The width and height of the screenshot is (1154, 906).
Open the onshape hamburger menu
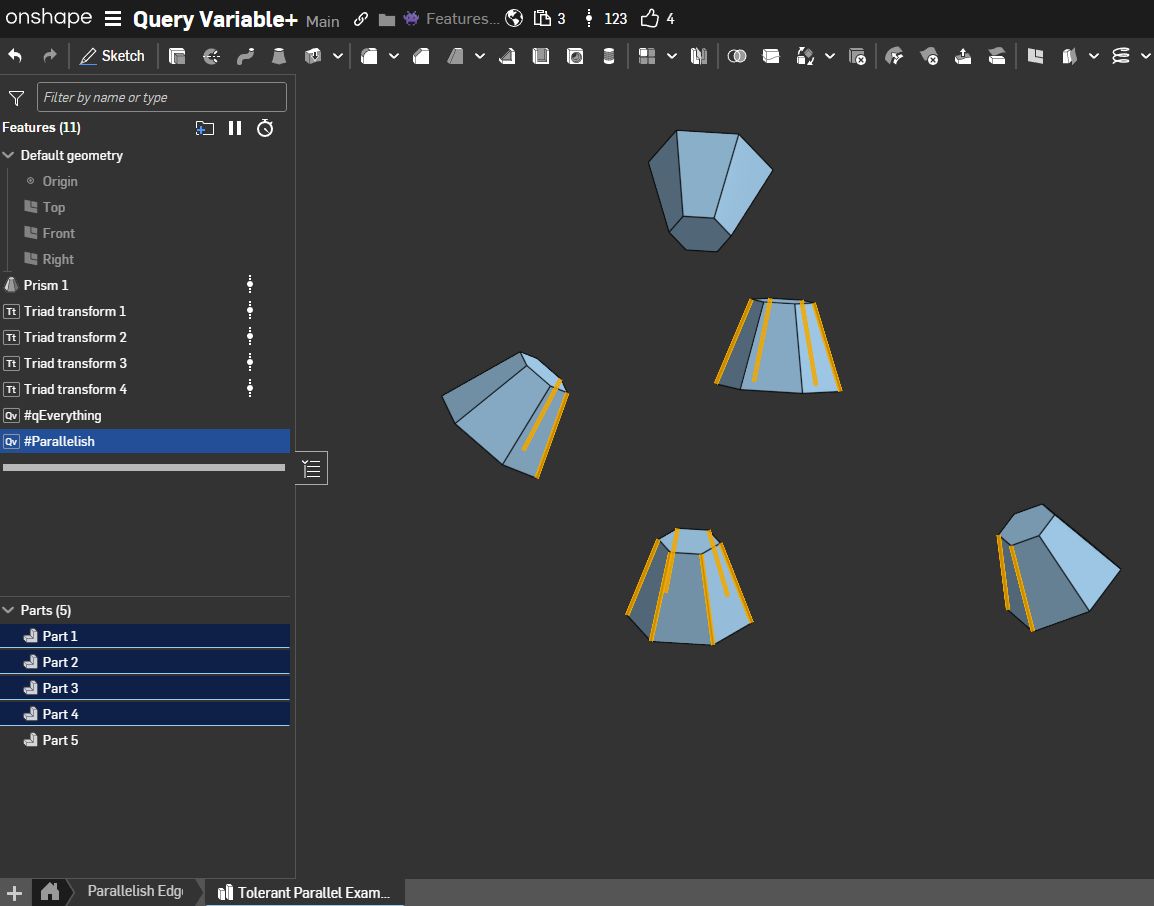click(x=113, y=19)
